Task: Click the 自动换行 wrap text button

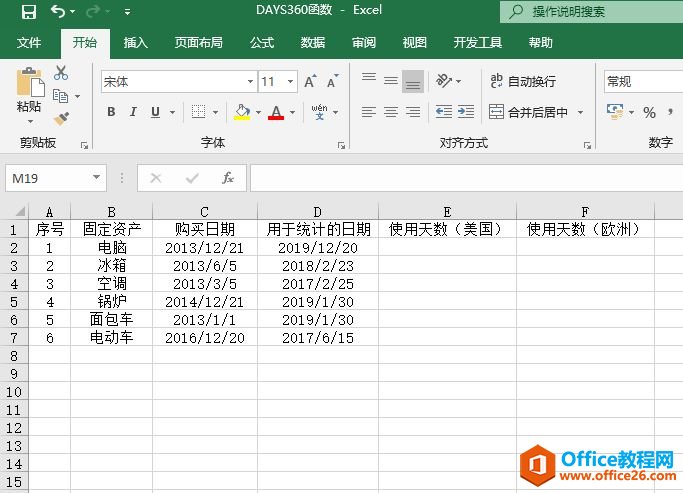Action: click(523, 81)
